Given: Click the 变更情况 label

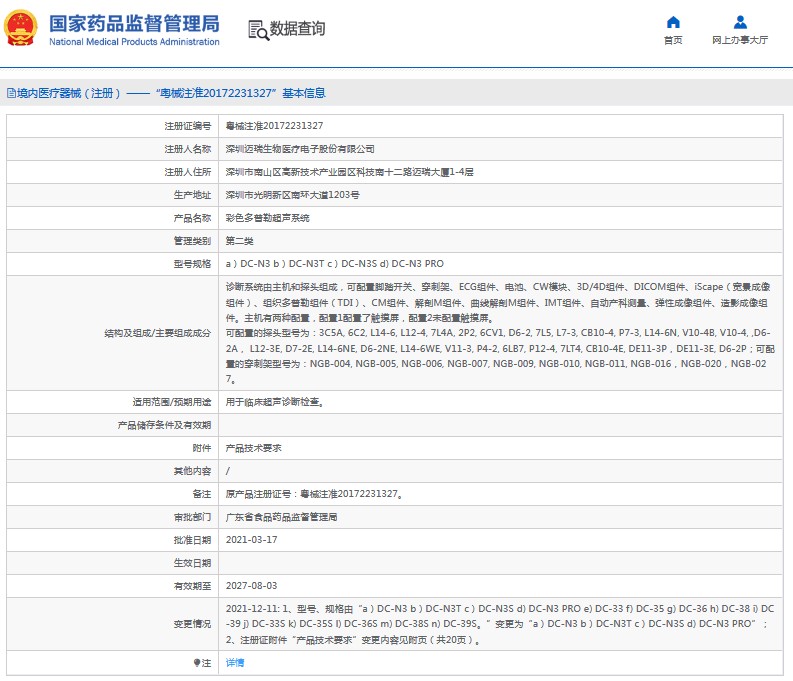Looking at the screenshot, I should coord(192,624).
